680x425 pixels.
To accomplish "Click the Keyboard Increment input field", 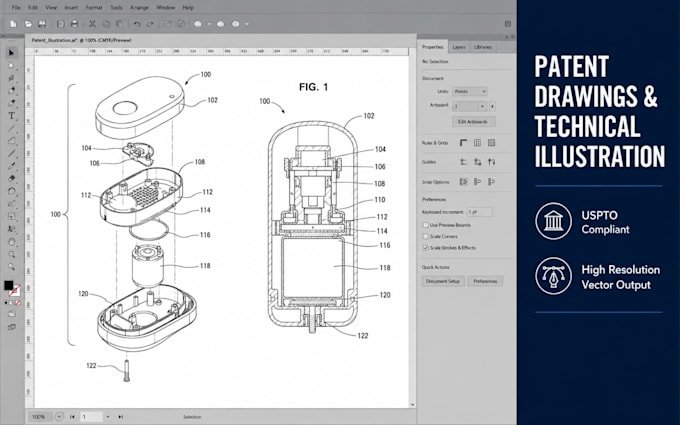I will coord(480,212).
